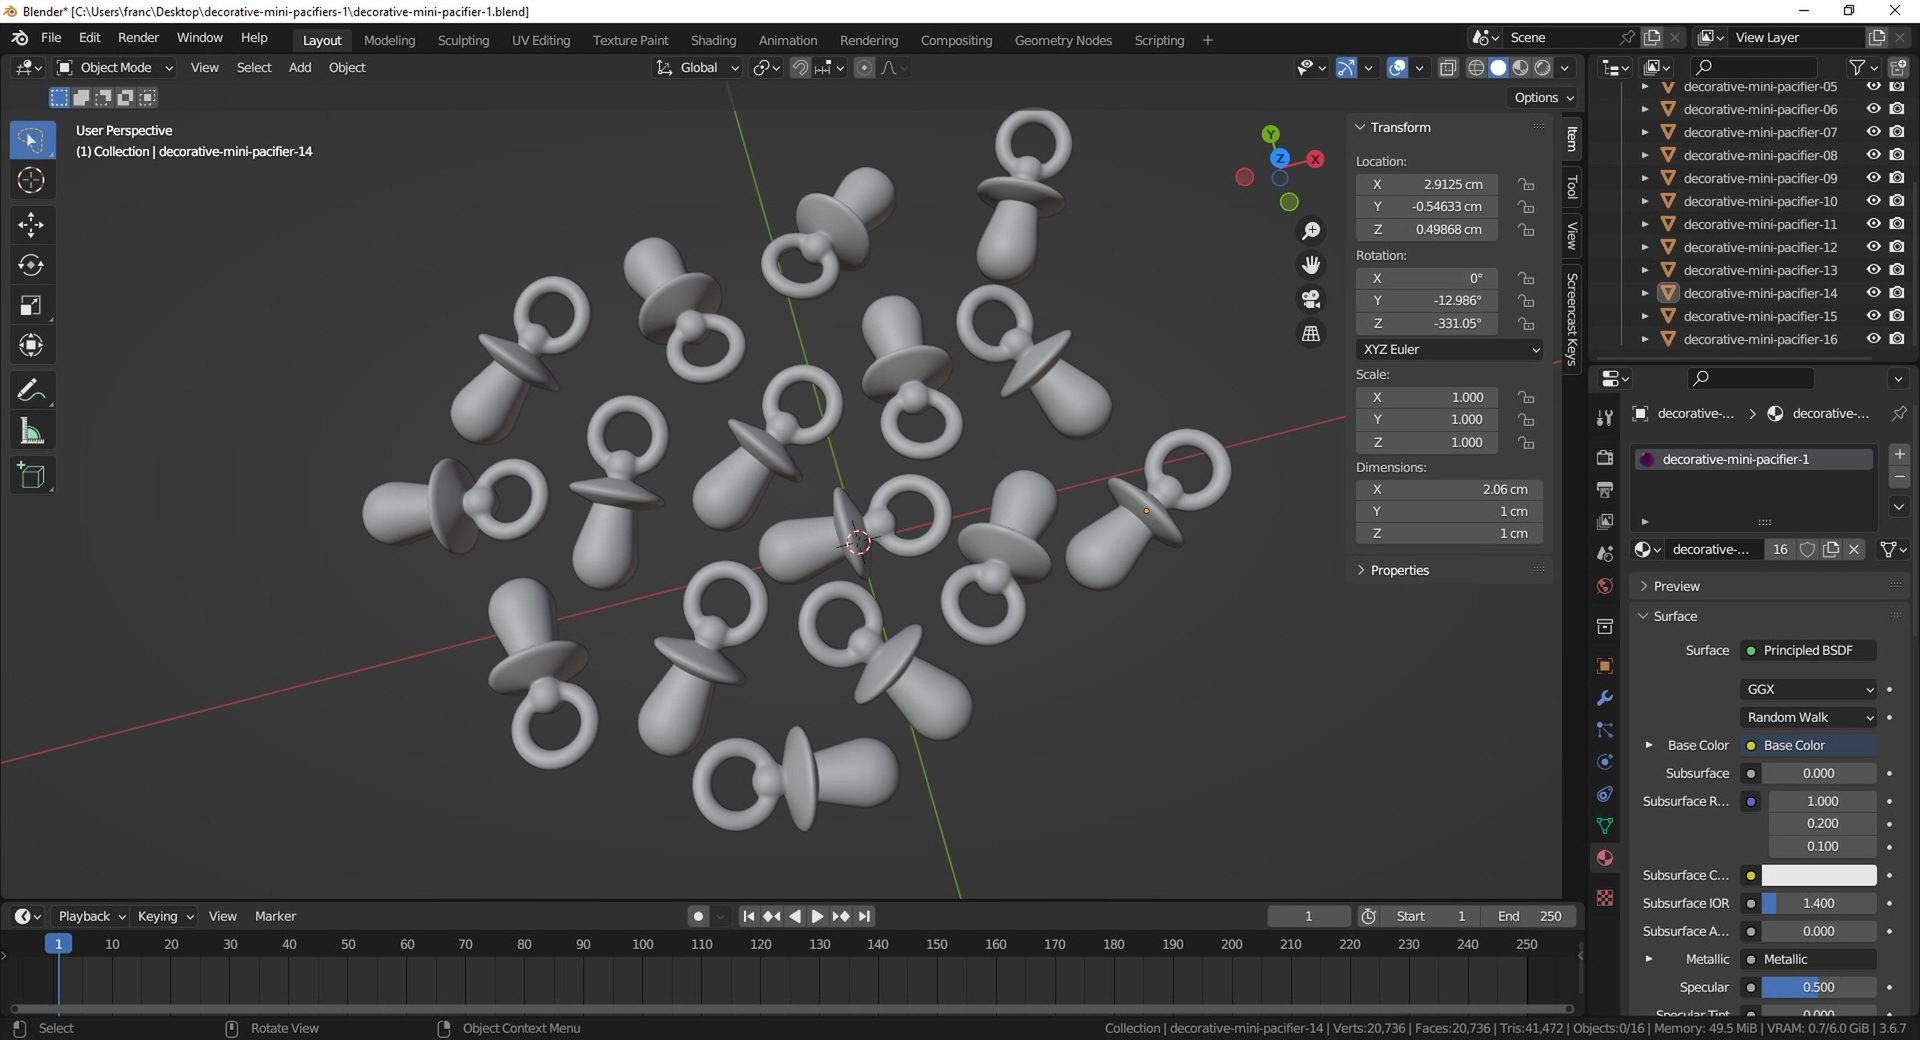Open Global transform orientation dropdown
Screen dimensions: 1920x1040
pyautogui.click(x=698, y=68)
